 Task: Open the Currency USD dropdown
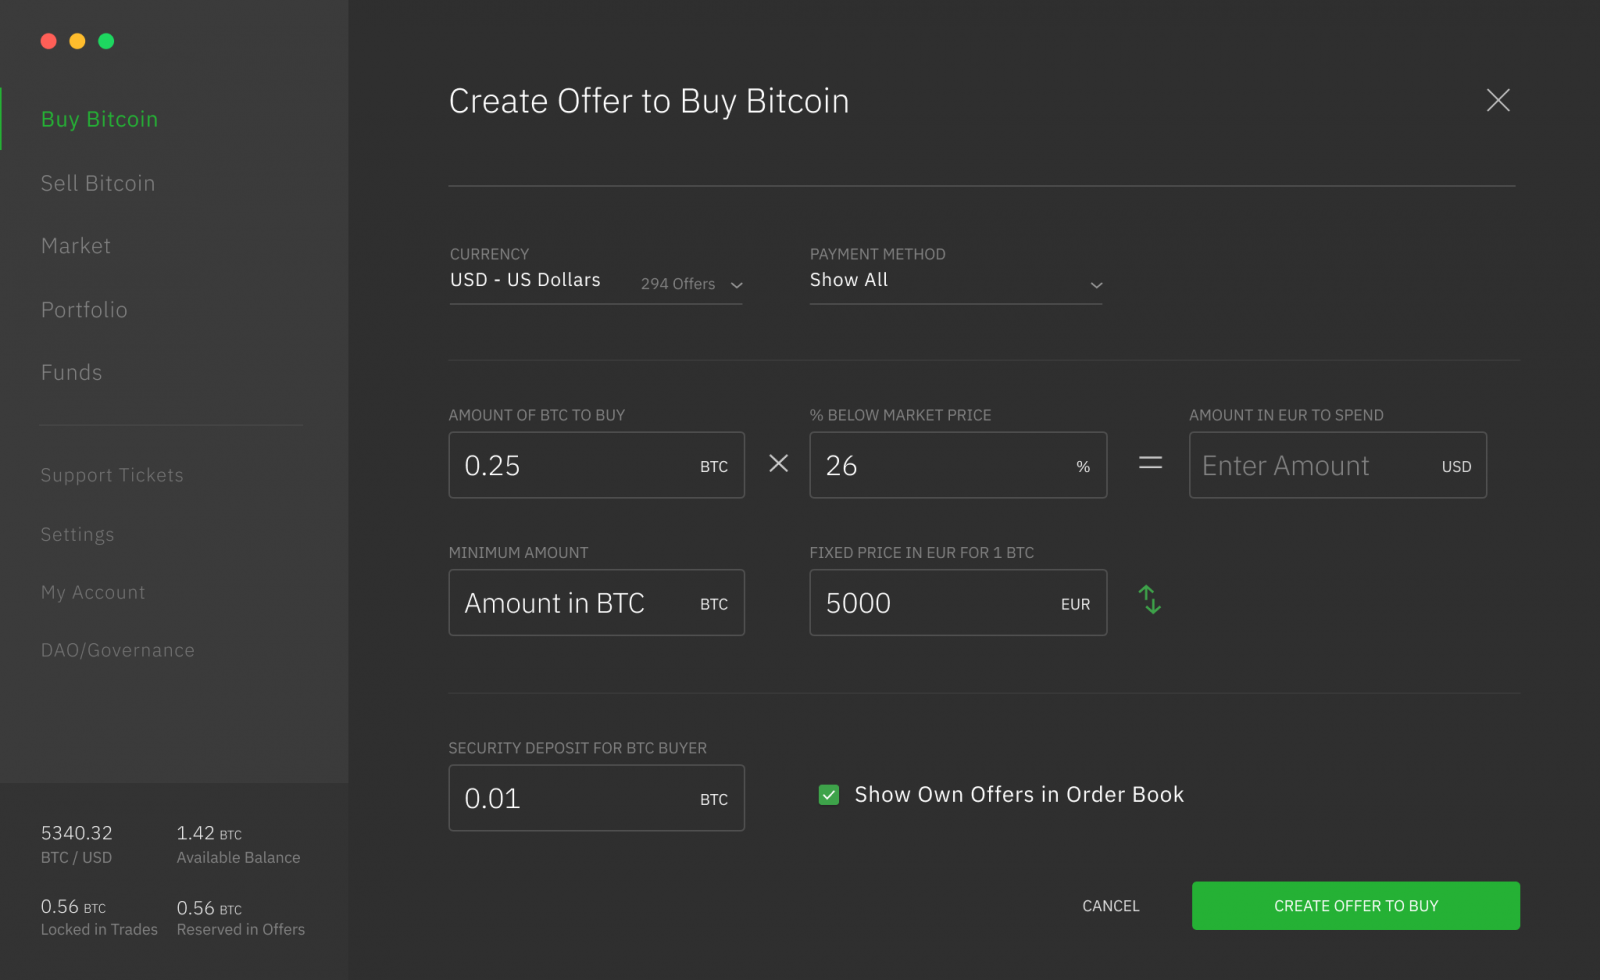(595, 282)
